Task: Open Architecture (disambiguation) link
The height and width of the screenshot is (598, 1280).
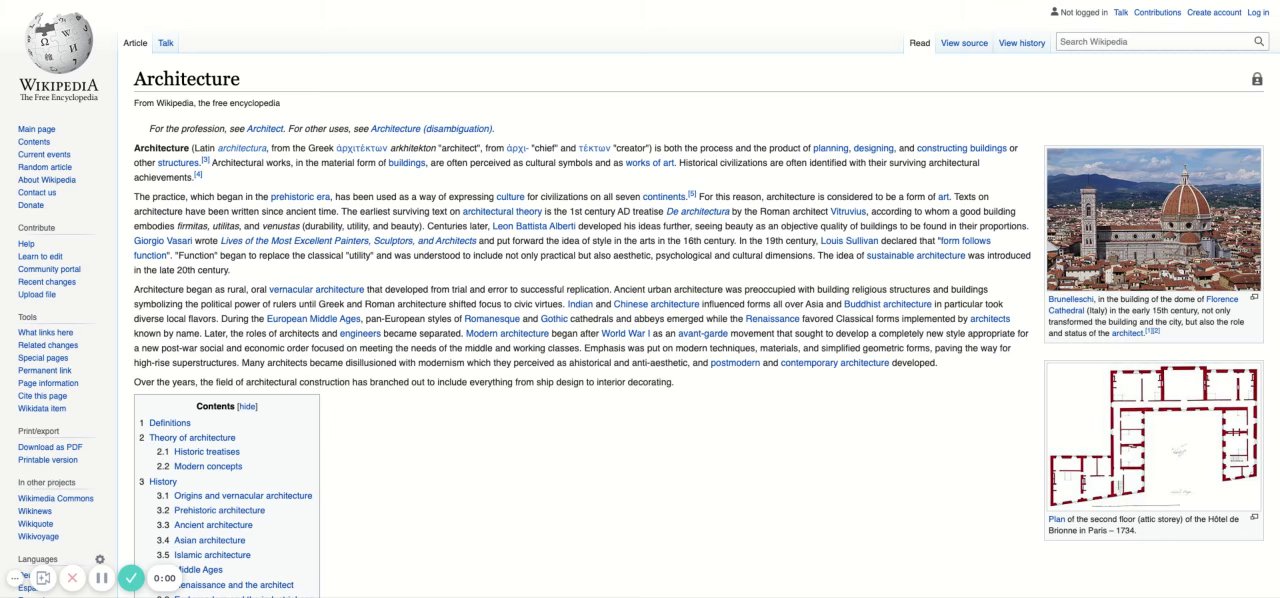Action: tap(431, 129)
